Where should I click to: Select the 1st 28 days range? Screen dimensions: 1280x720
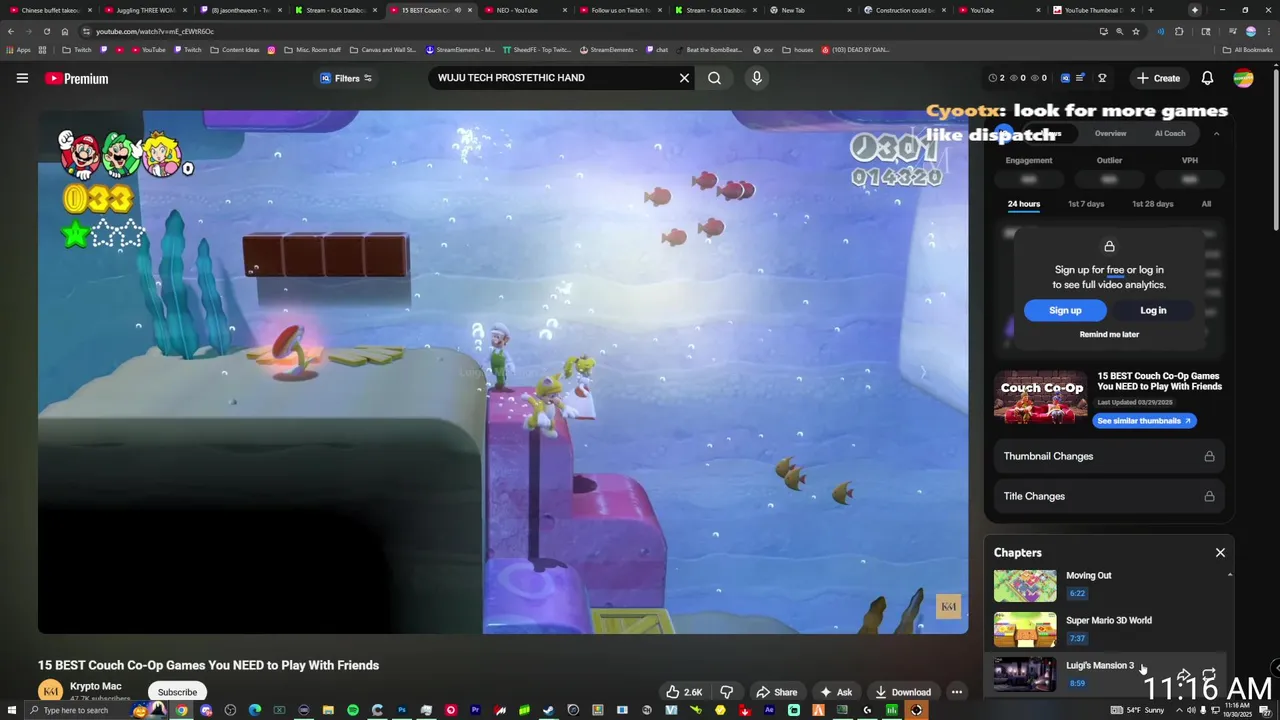click(x=1152, y=204)
